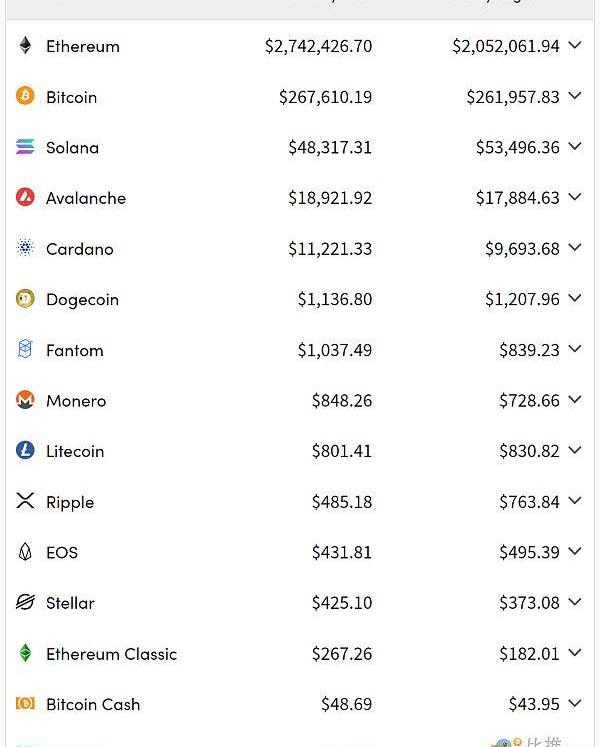Click the Dogecoin coin icon
The height and width of the screenshot is (747, 600).
(25, 299)
